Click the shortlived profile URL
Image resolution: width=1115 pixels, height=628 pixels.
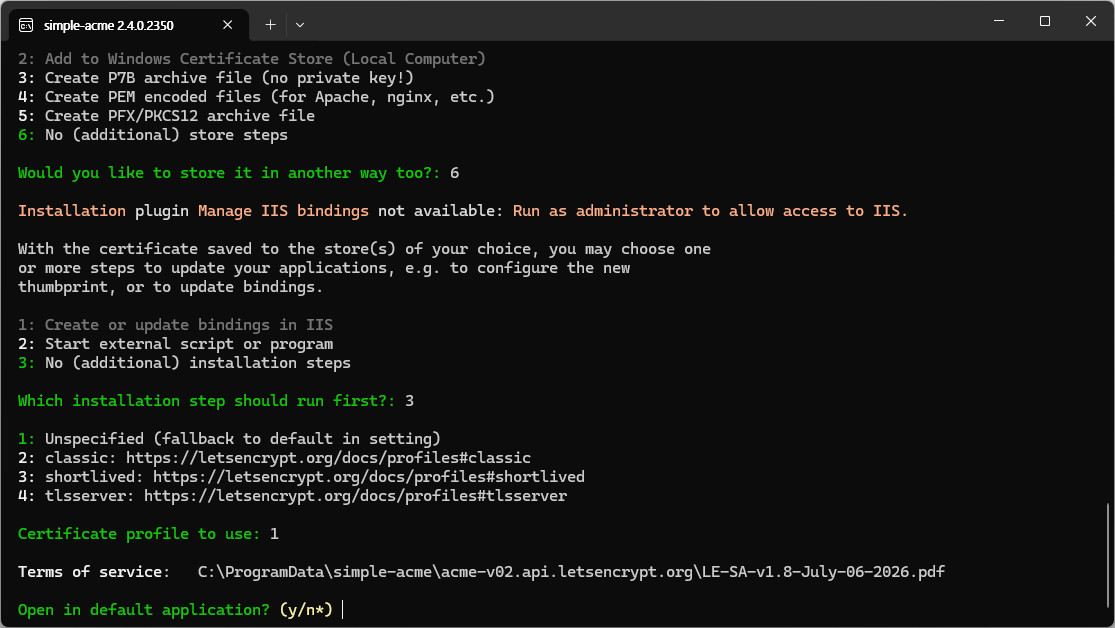coord(368,477)
